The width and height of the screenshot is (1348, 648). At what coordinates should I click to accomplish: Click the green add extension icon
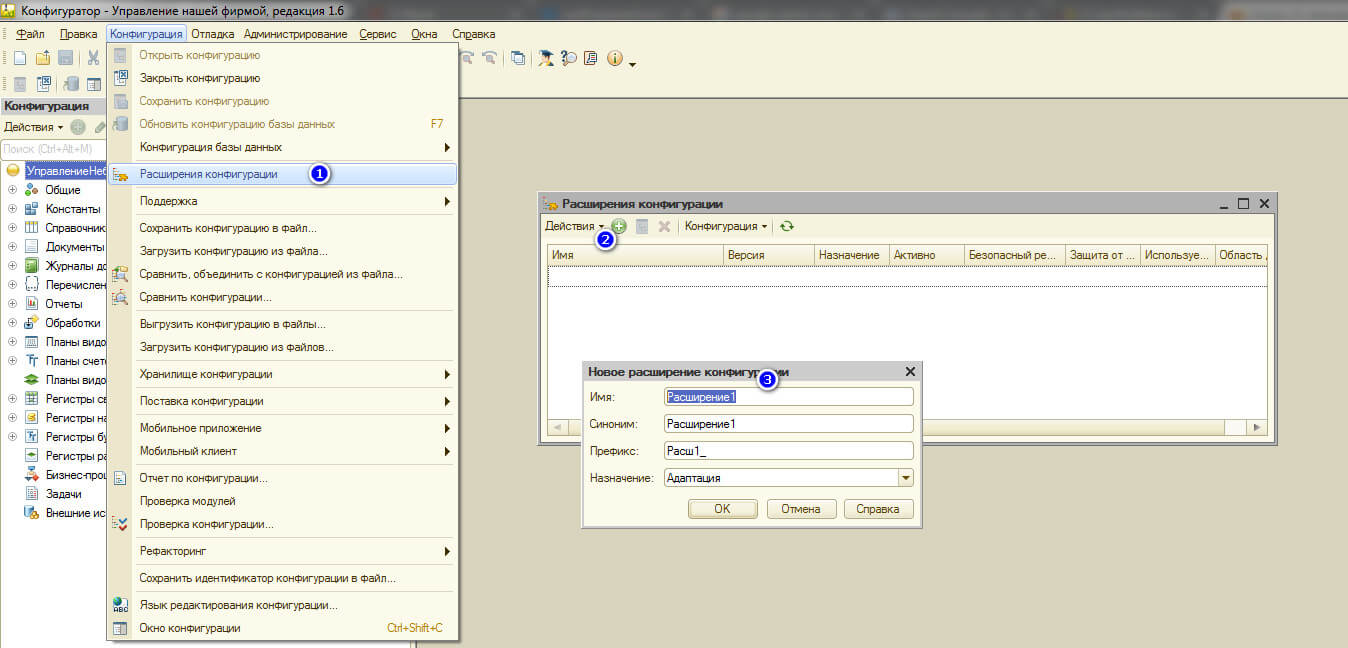click(619, 227)
